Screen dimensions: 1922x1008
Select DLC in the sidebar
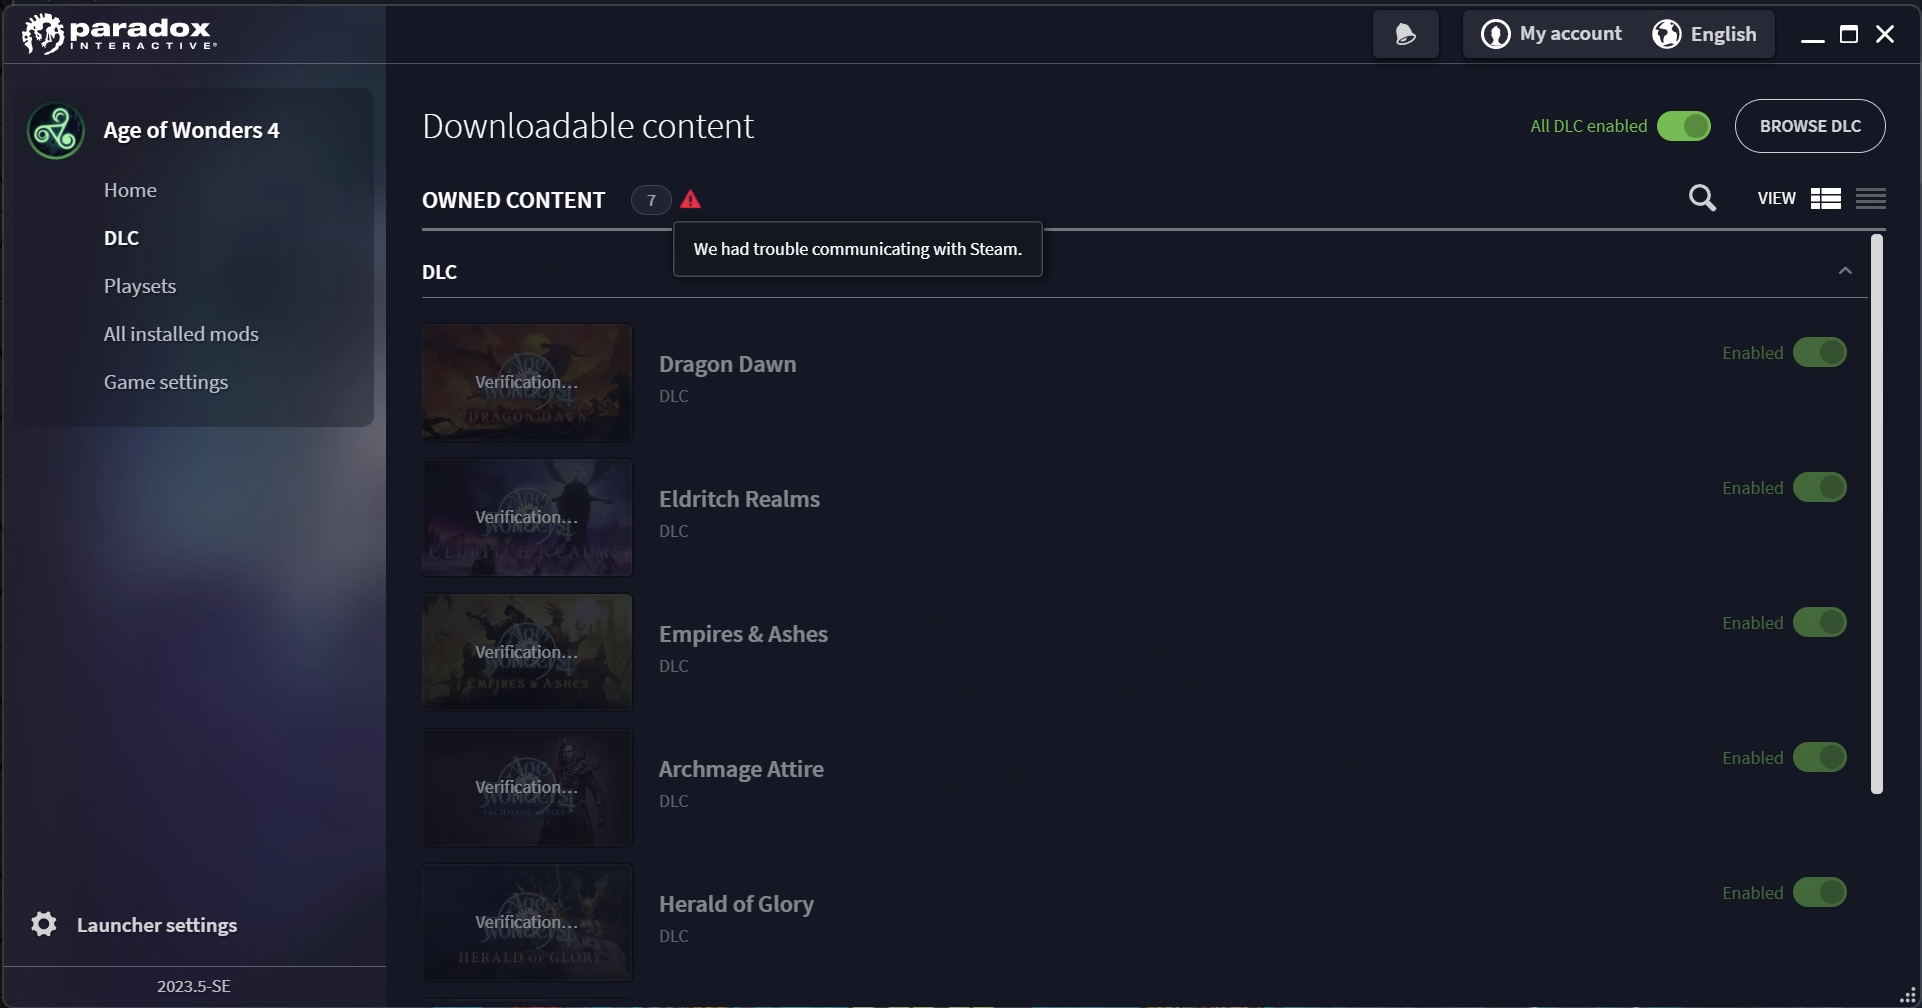coord(121,238)
